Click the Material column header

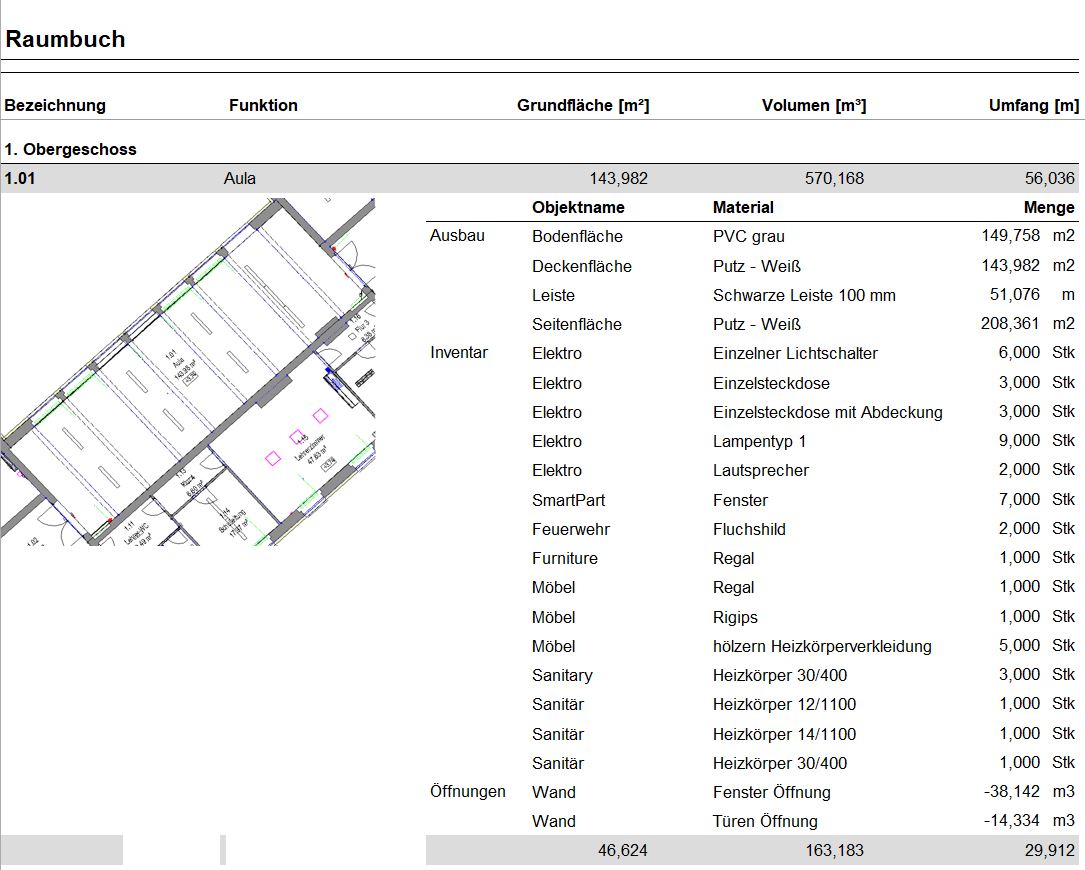click(x=743, y=207)
